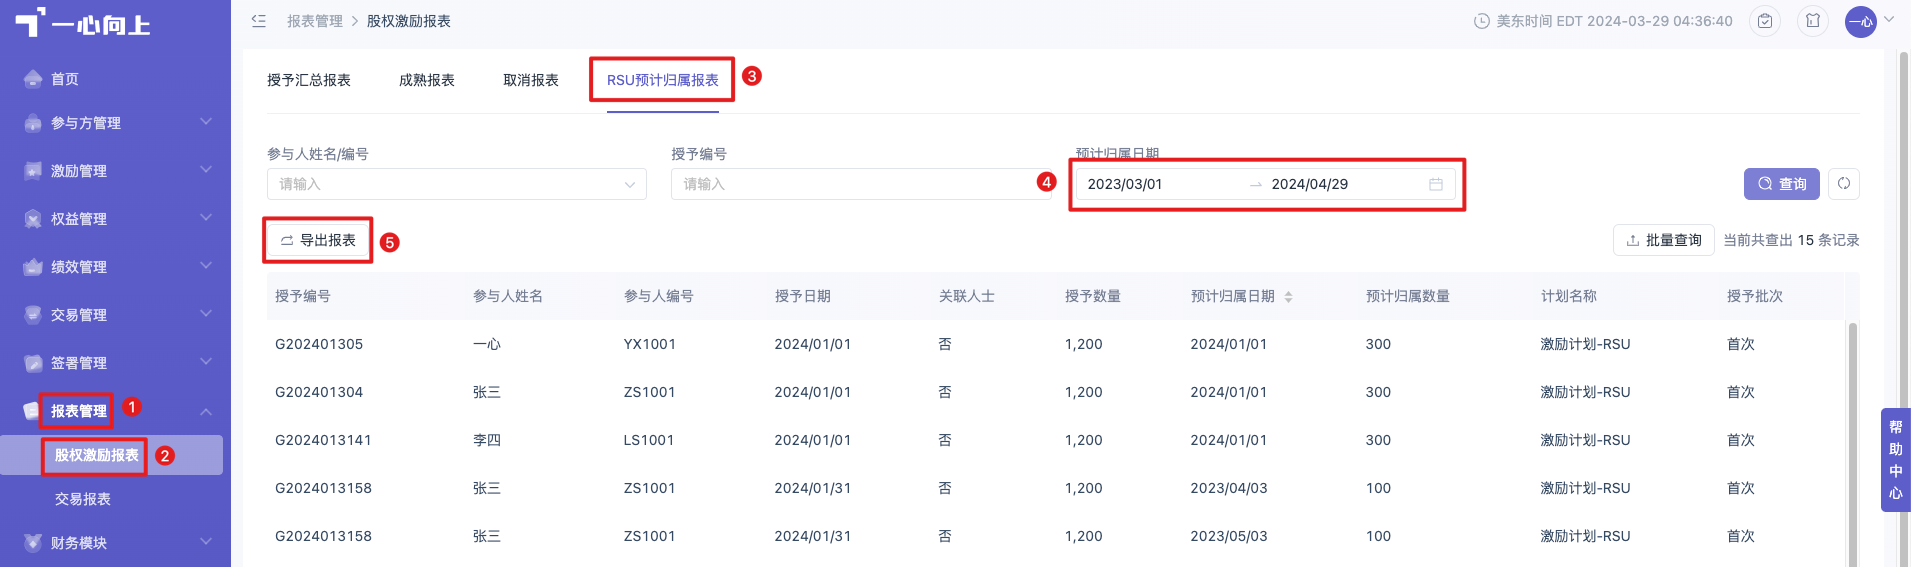Click the 一心向上 logo
Screen dimensions: 1911x567
click(x=82, y=22)
